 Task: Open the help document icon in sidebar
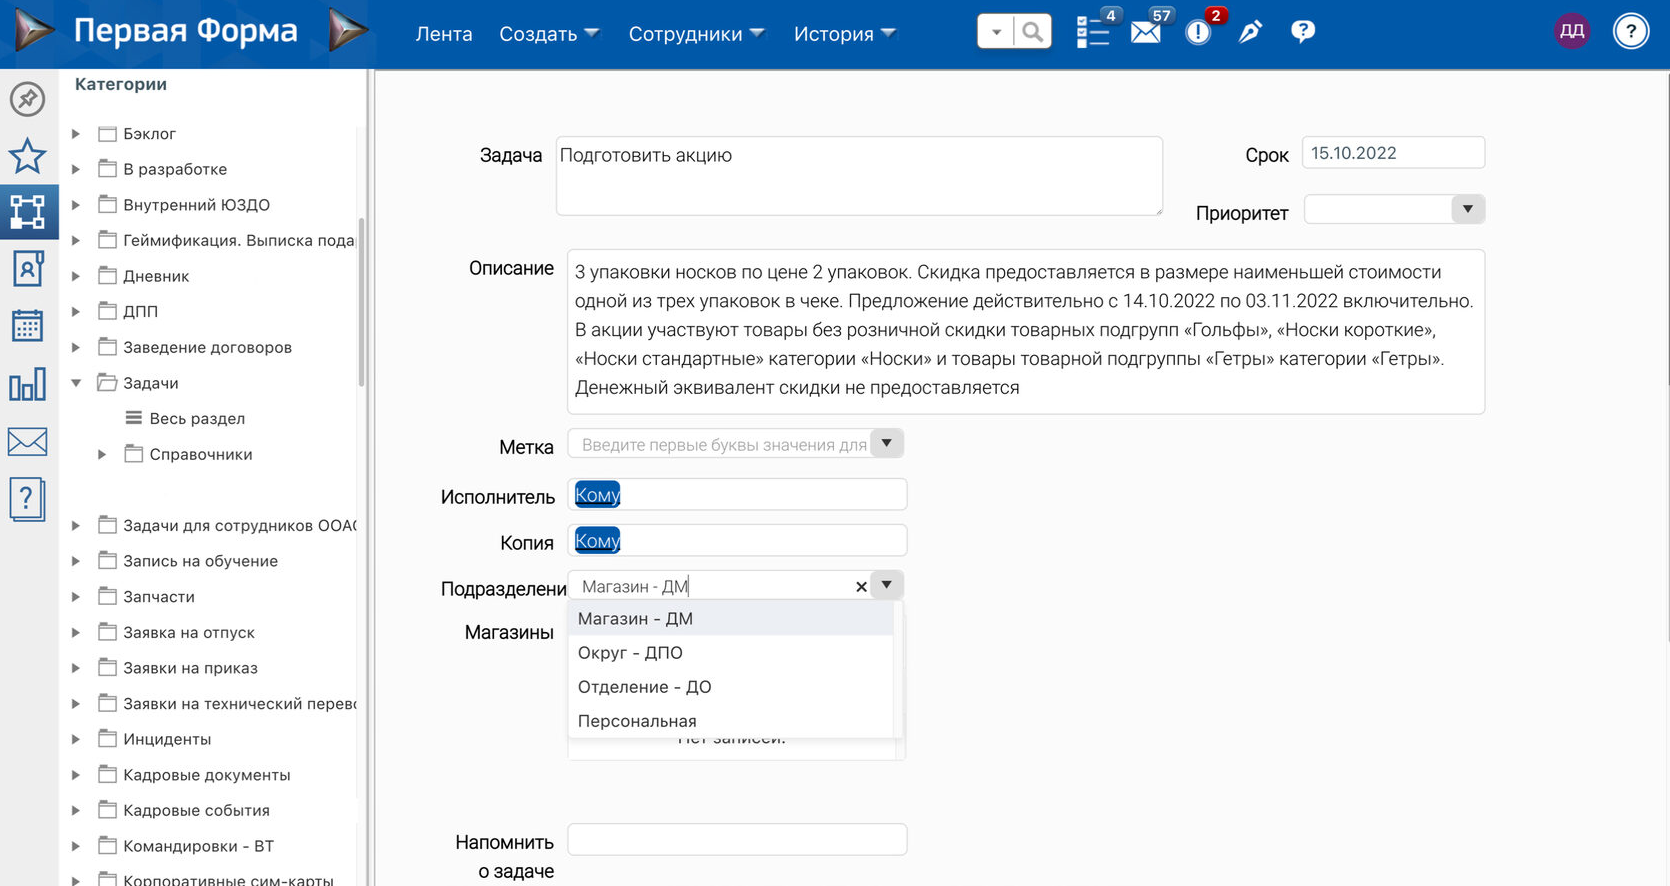27,498
